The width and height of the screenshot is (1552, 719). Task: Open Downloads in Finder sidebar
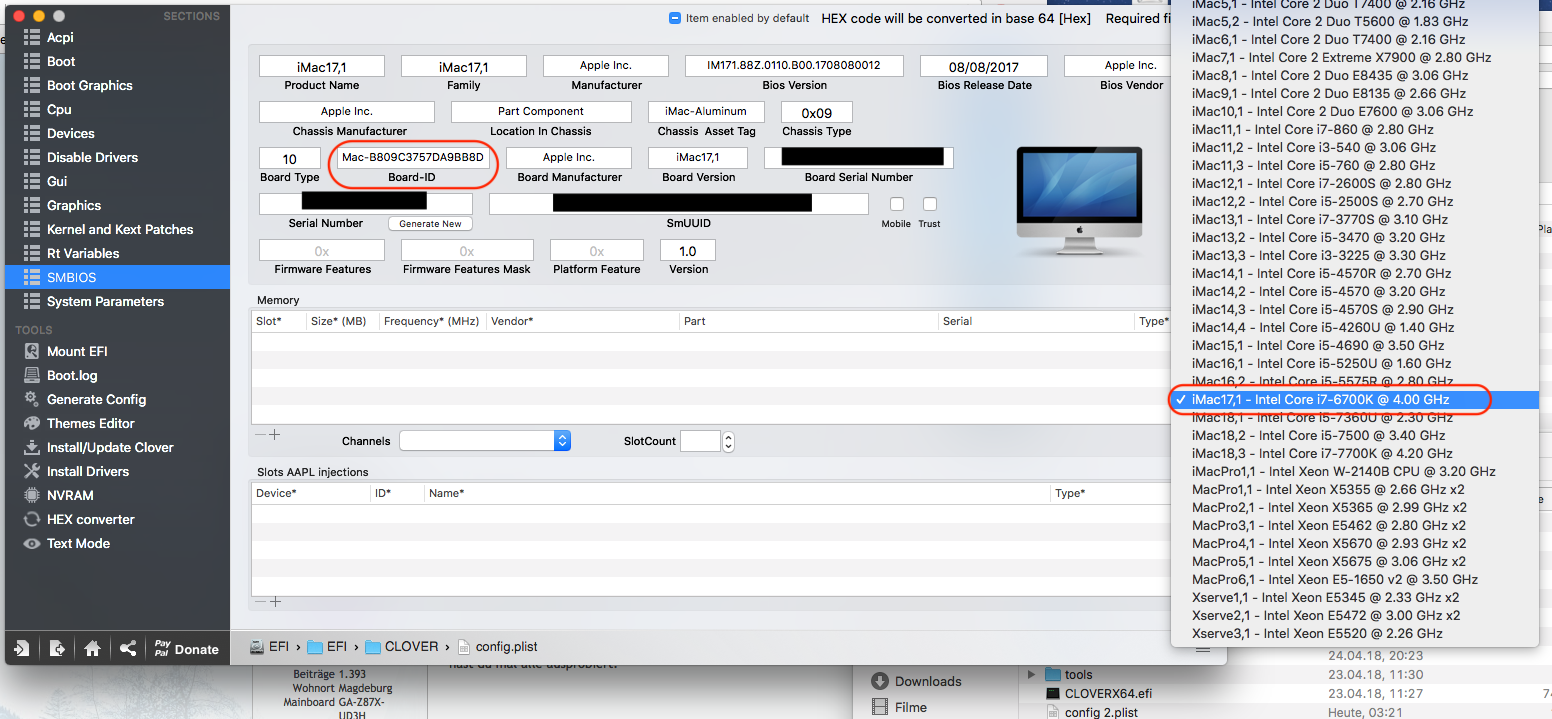click(916, 682)
